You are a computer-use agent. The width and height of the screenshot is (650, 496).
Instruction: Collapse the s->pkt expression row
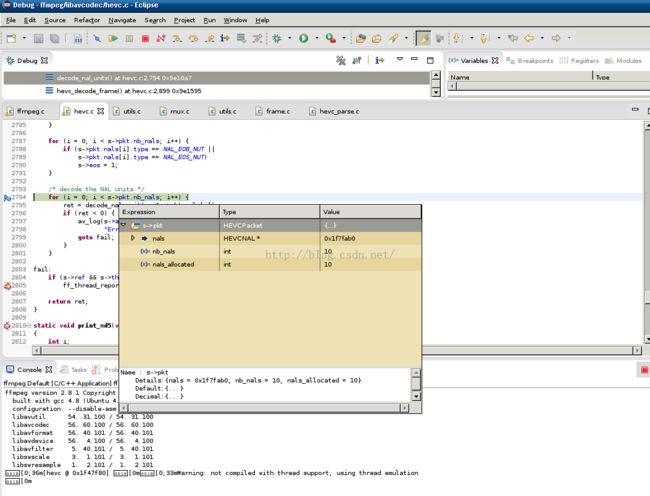click(124, 225)
